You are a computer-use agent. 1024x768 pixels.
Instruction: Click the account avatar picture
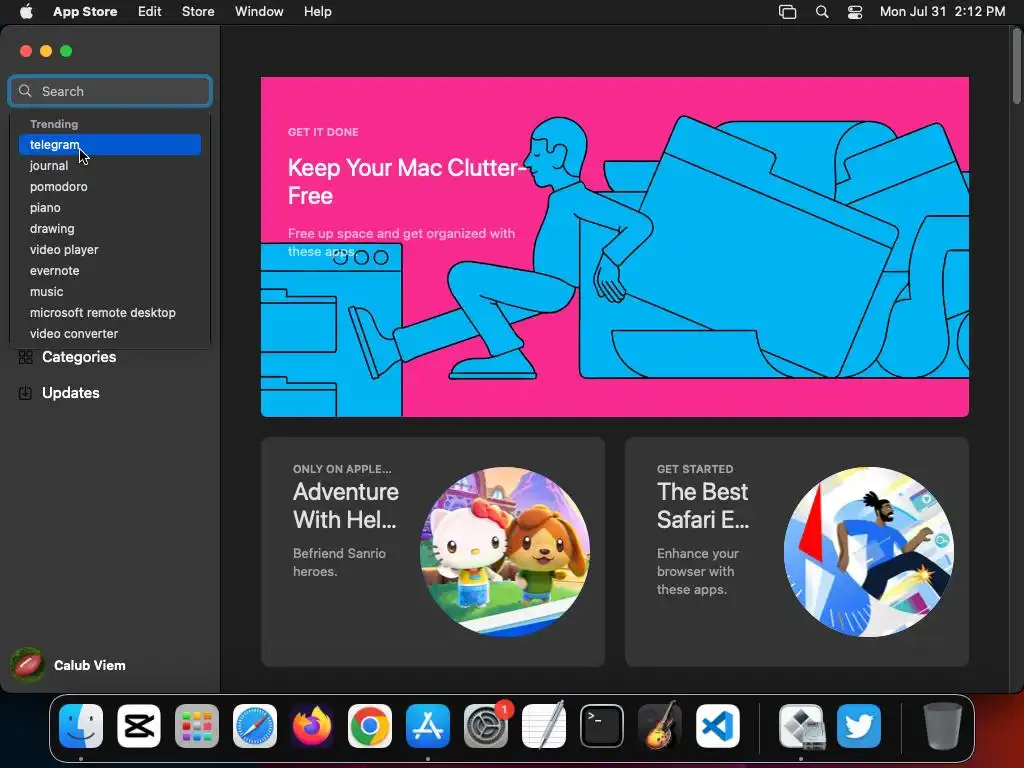click(27, 665)
